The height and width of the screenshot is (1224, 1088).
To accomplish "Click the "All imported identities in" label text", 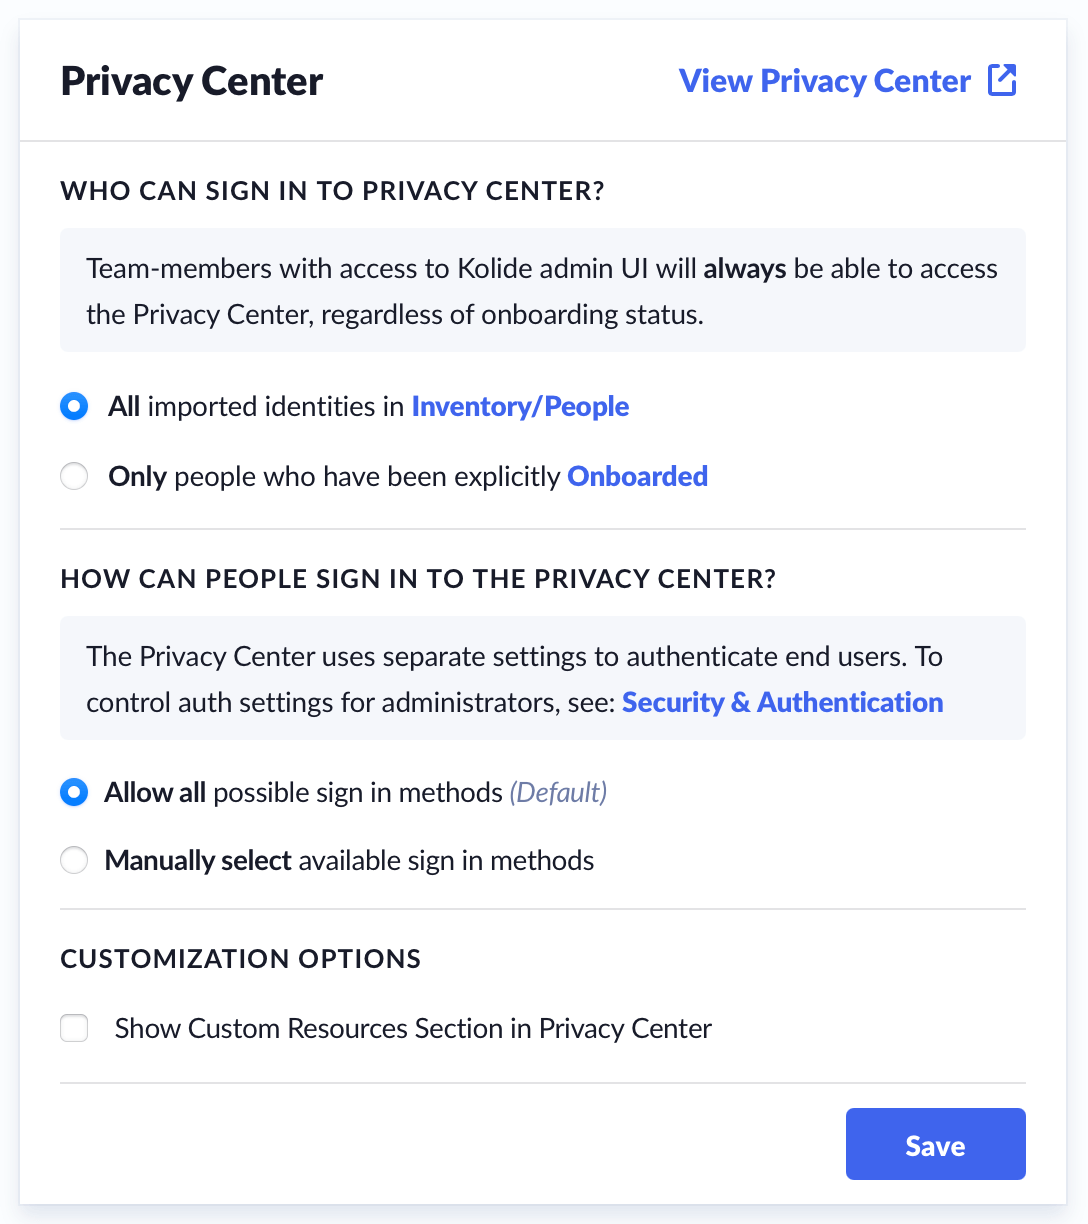I will pos(258,407).
